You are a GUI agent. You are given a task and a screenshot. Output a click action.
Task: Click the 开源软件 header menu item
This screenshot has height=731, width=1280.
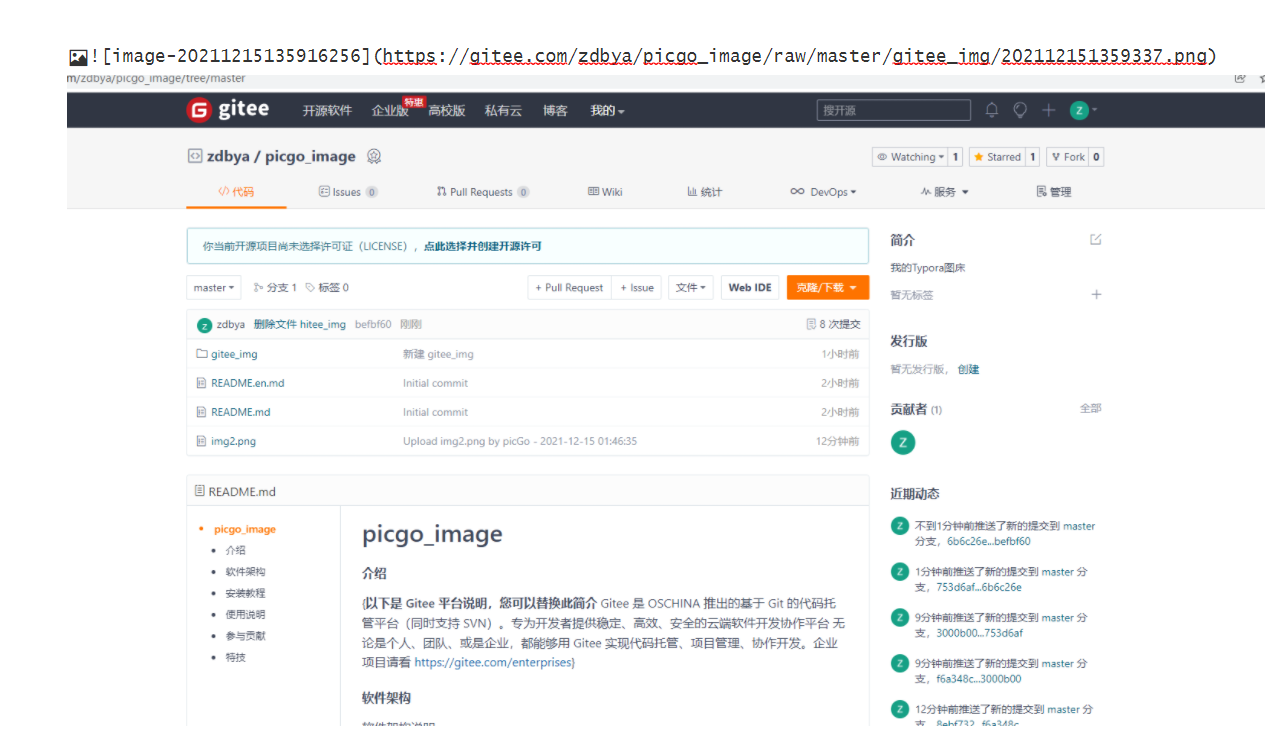[x=327, y=111]
